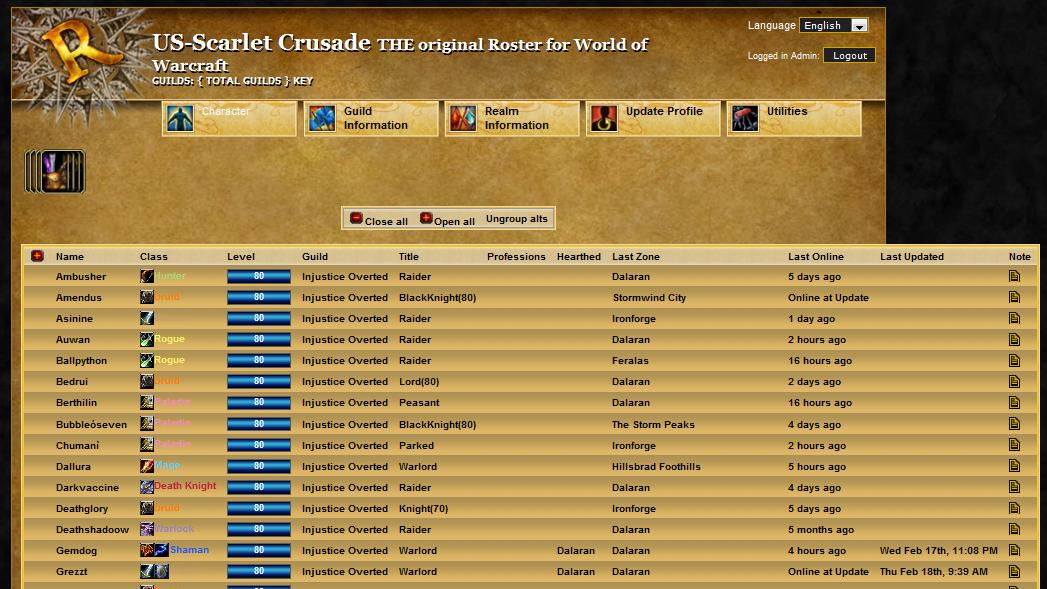Expand all rows with Open all

447,219
